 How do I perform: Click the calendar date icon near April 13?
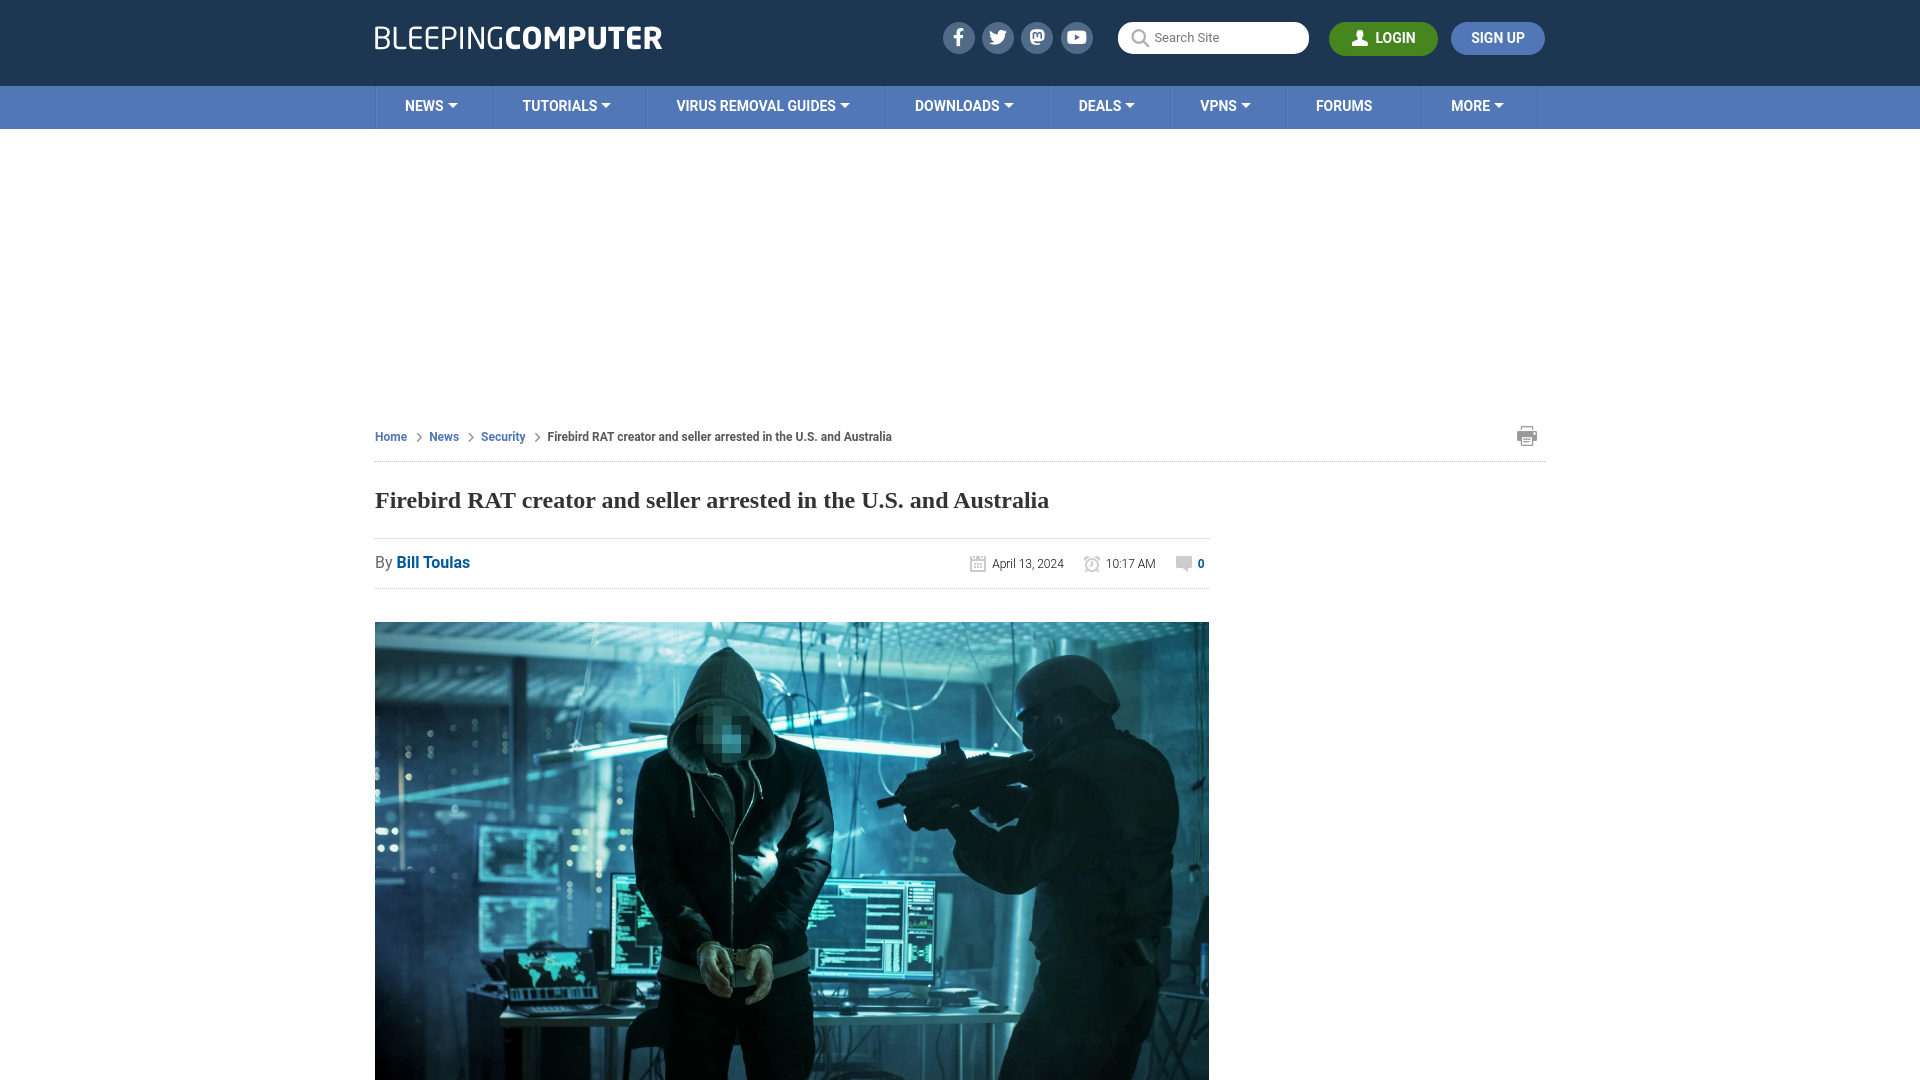(x=977, y=563)
